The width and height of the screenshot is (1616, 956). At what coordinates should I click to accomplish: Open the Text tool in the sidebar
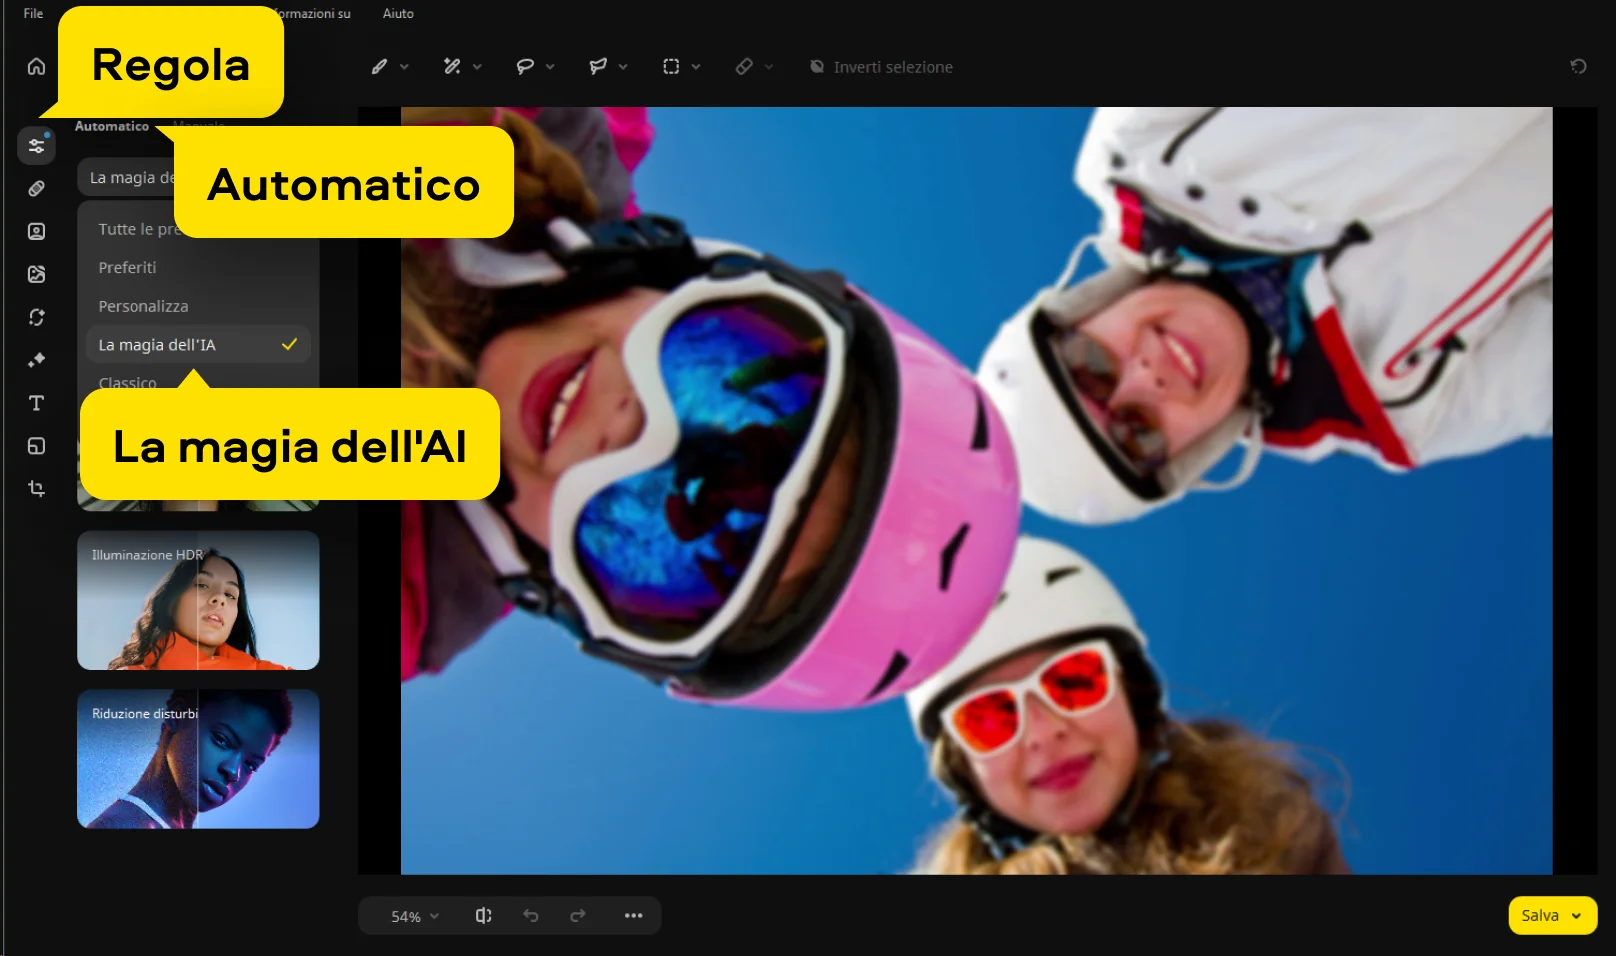[x=36, y=403]
